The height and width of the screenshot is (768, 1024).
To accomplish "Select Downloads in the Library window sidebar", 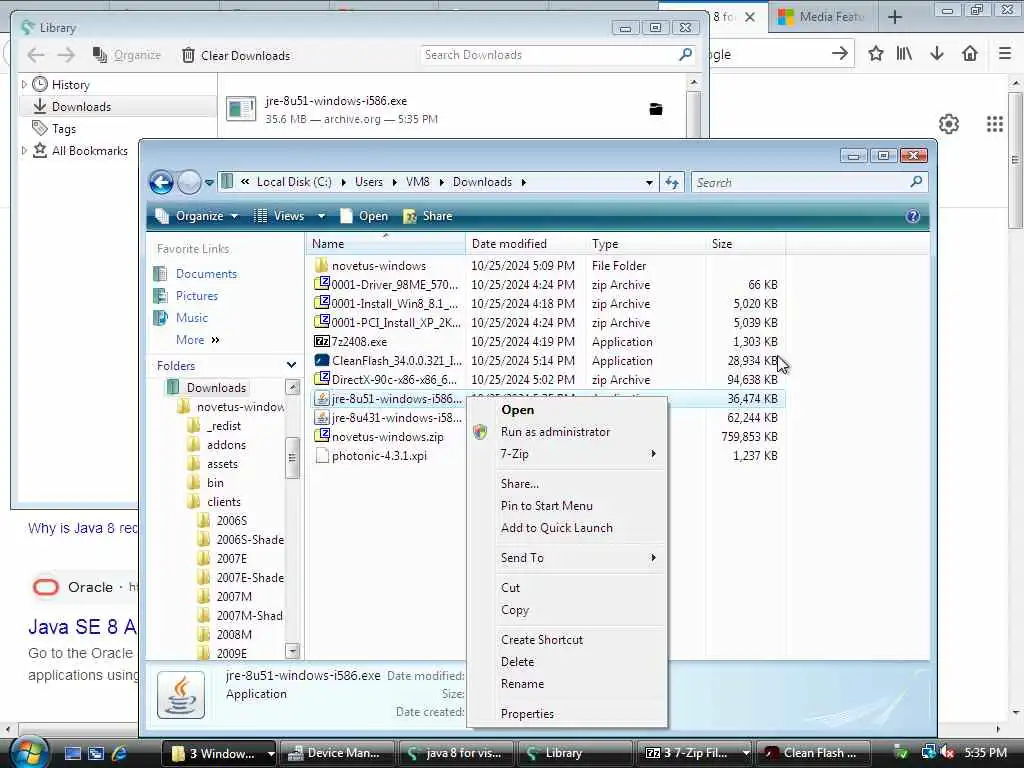I will pyautogui.click(x=81, y=106).
